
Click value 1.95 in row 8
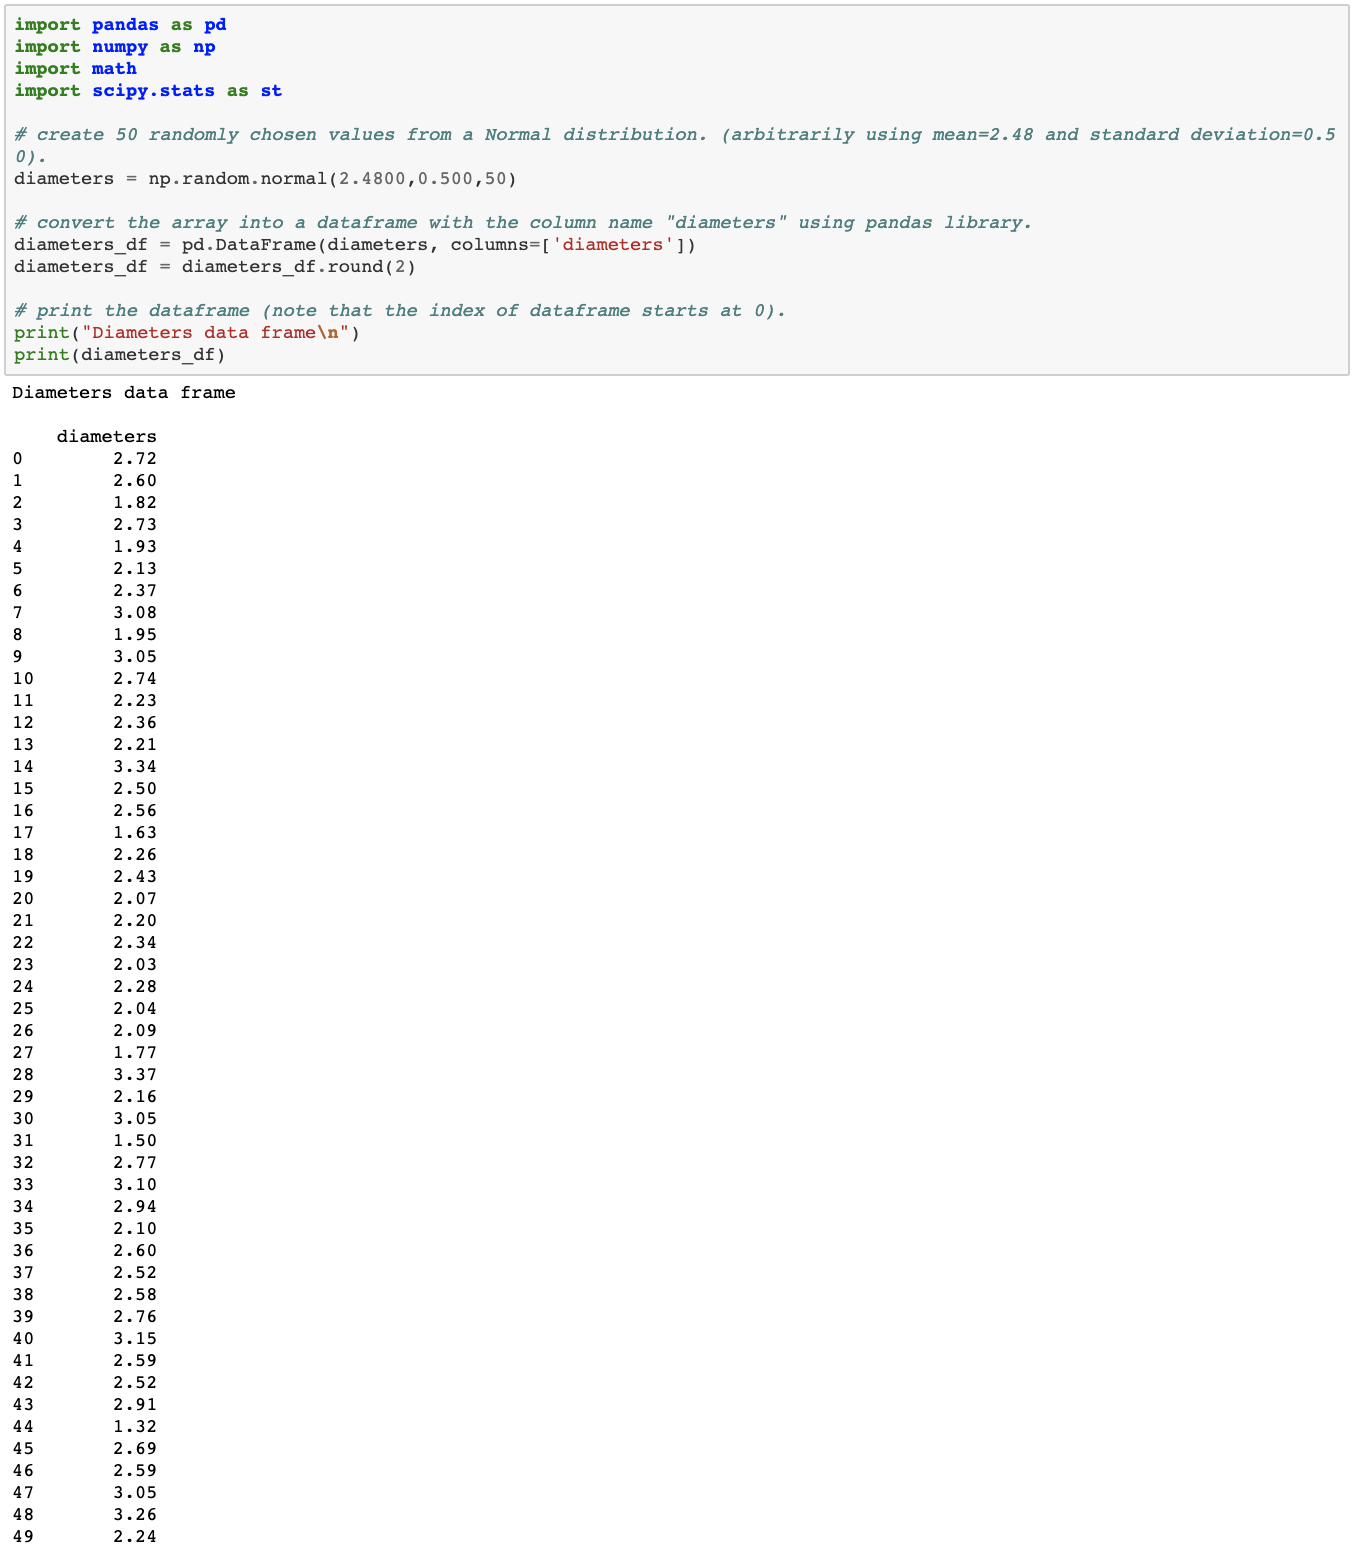(x=135, y=635)
